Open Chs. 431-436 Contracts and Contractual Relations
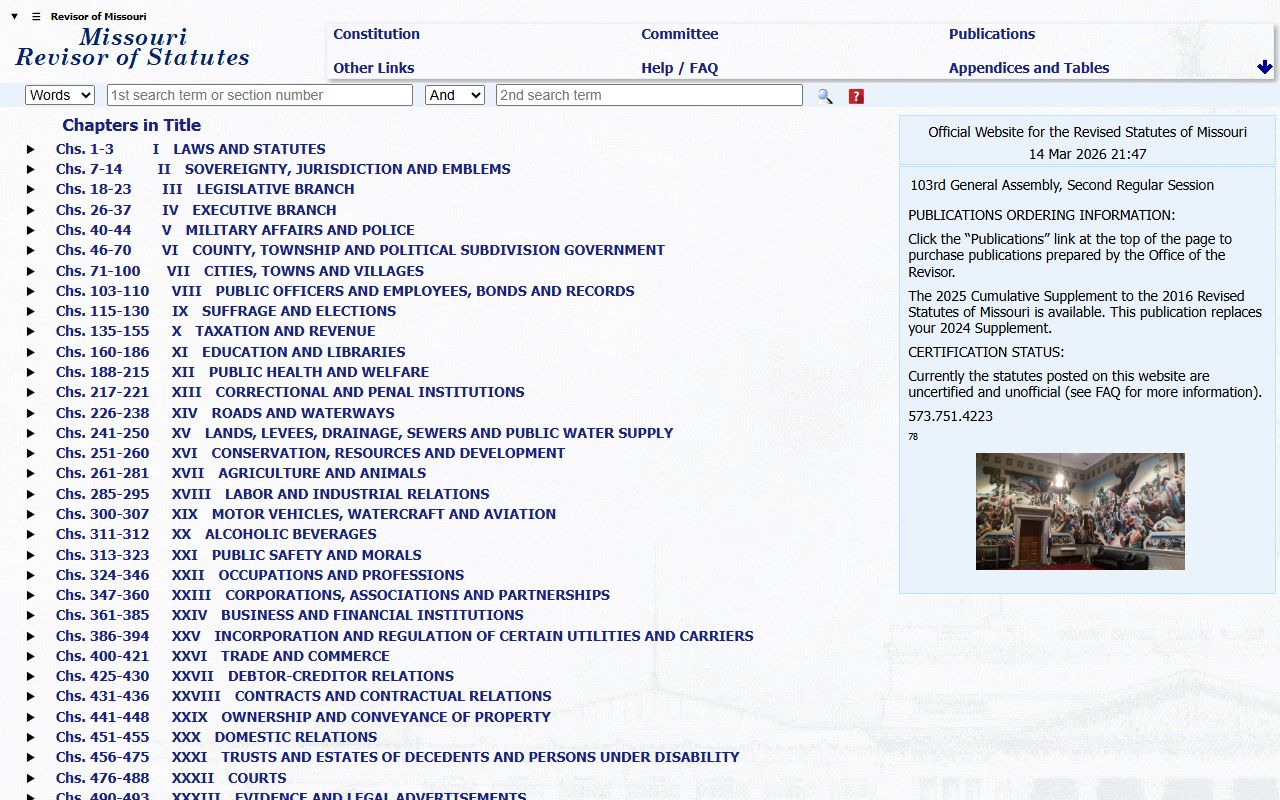Viewport: 1280px width, 800px height. pos(304,696)
